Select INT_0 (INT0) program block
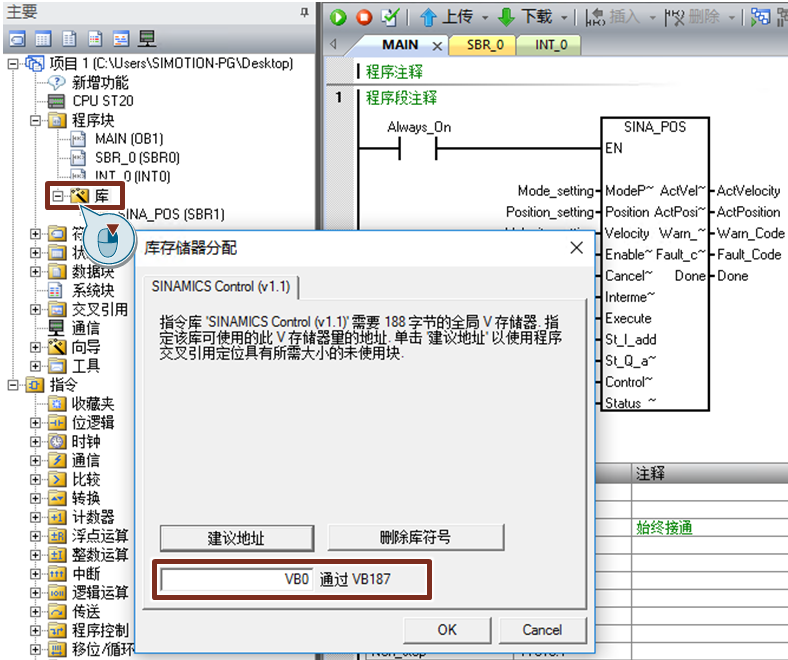The width and height of the screenshot is (788, 660). 133,176
